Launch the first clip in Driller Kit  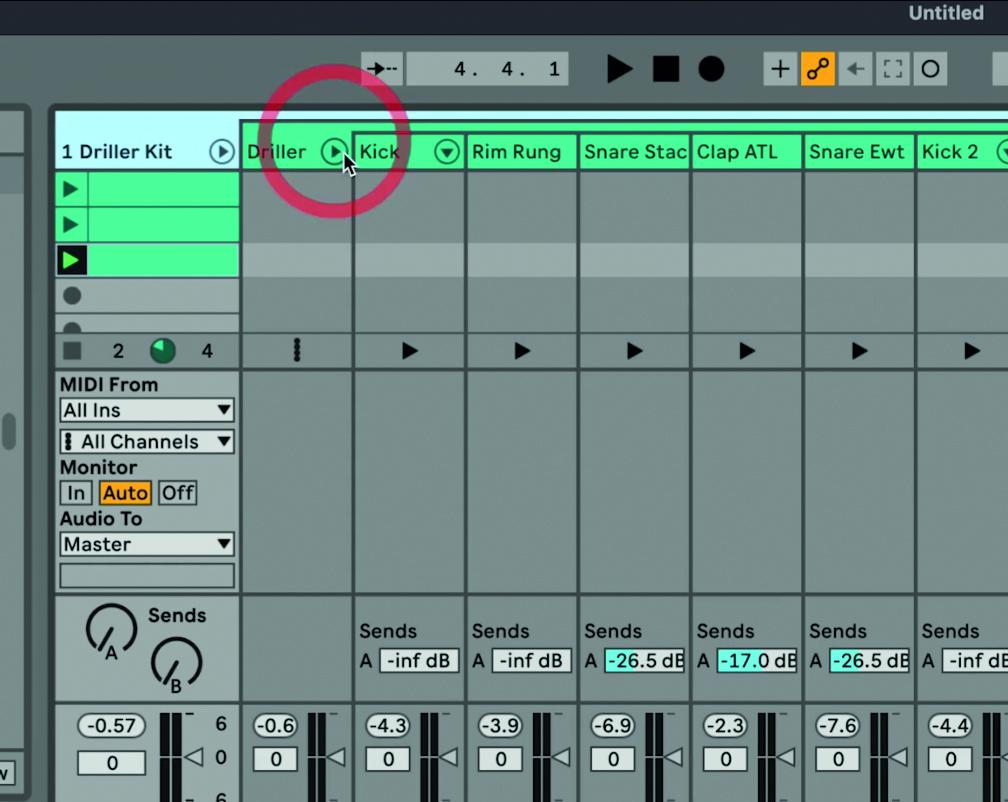pos(71,190)
